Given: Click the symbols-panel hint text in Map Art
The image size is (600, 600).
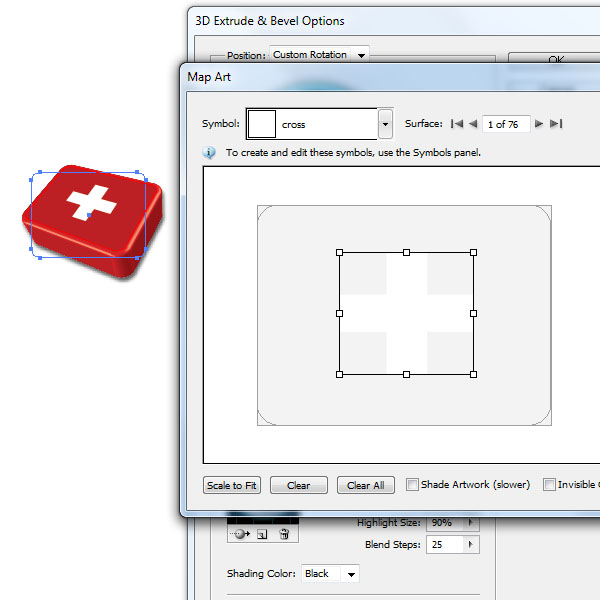Looking at the screenshot, I should tap(353, 153).
